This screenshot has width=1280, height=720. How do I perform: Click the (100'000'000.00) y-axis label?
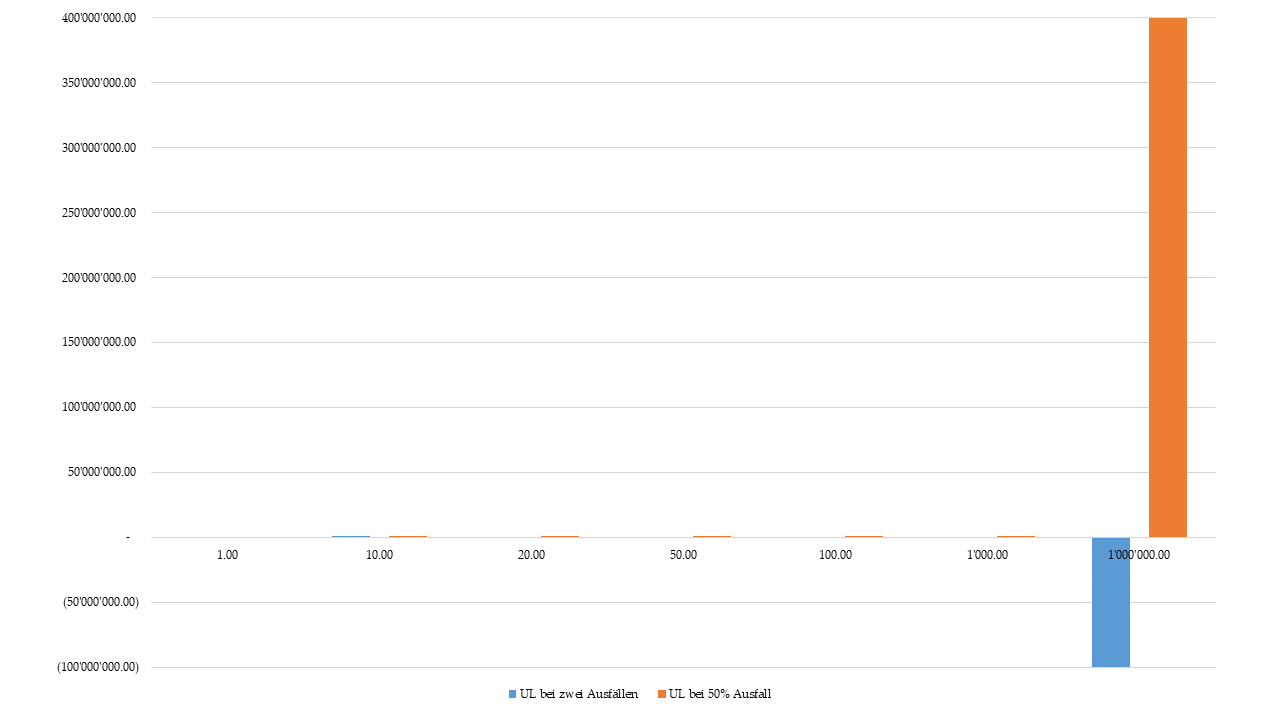[98, 668]
